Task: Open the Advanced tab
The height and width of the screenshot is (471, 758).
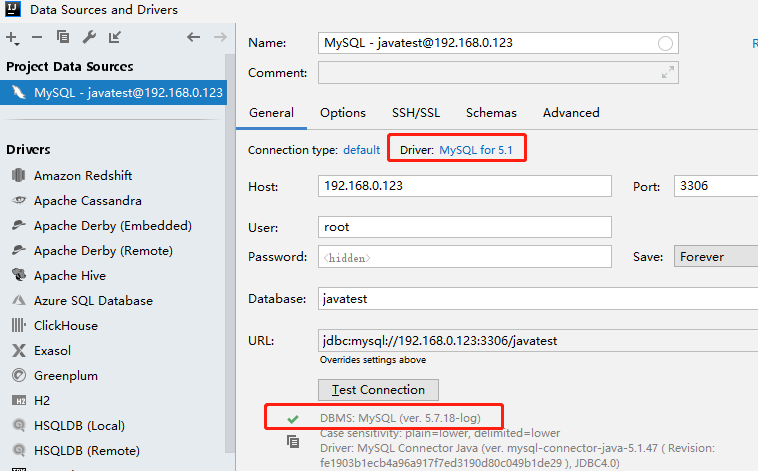Action: tap(571, 113)
